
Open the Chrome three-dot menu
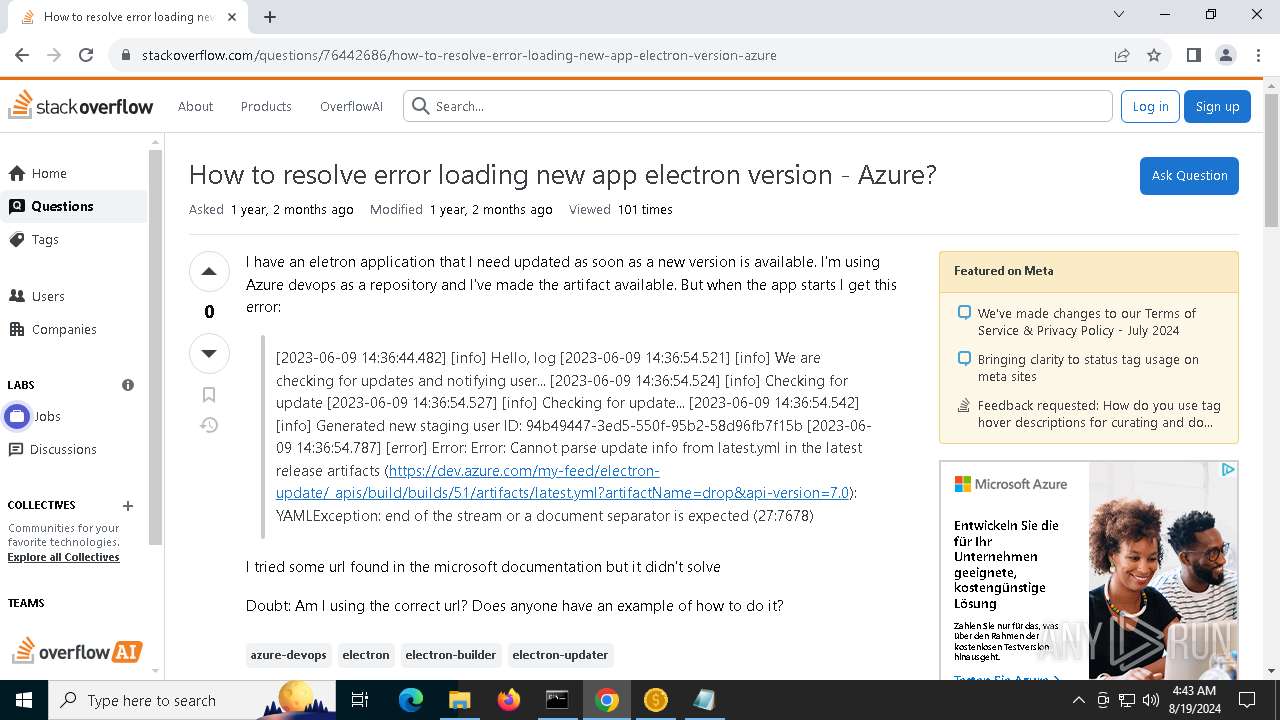pos(1257,55)
